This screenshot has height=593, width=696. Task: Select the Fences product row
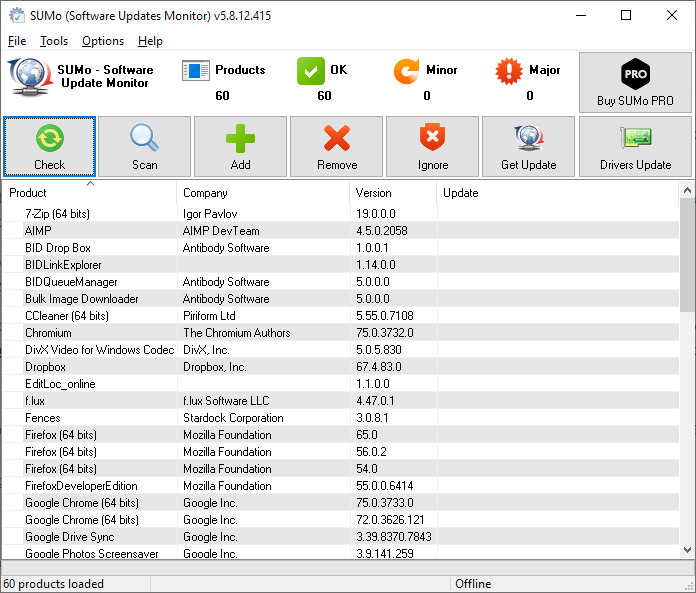[341, 418]
